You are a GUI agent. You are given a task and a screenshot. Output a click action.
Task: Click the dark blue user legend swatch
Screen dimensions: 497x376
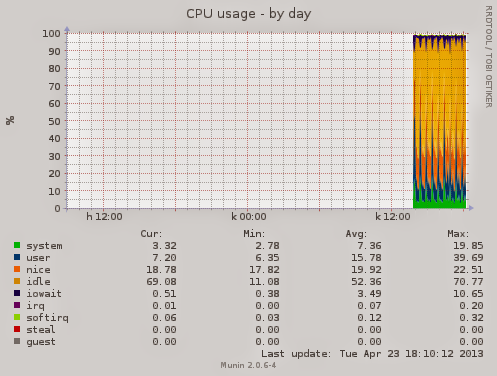17,257
